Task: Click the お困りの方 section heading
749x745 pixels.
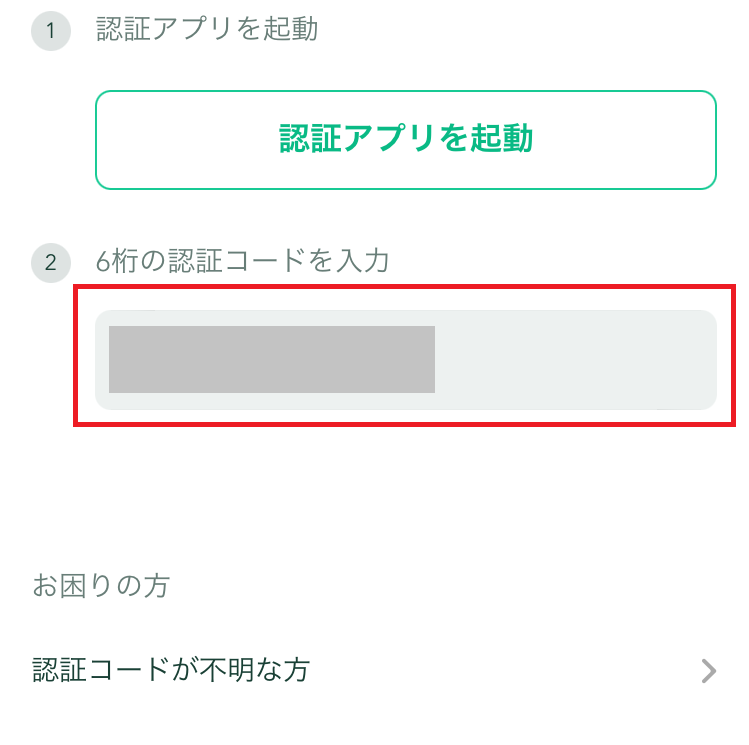Action: coord(101,585)
